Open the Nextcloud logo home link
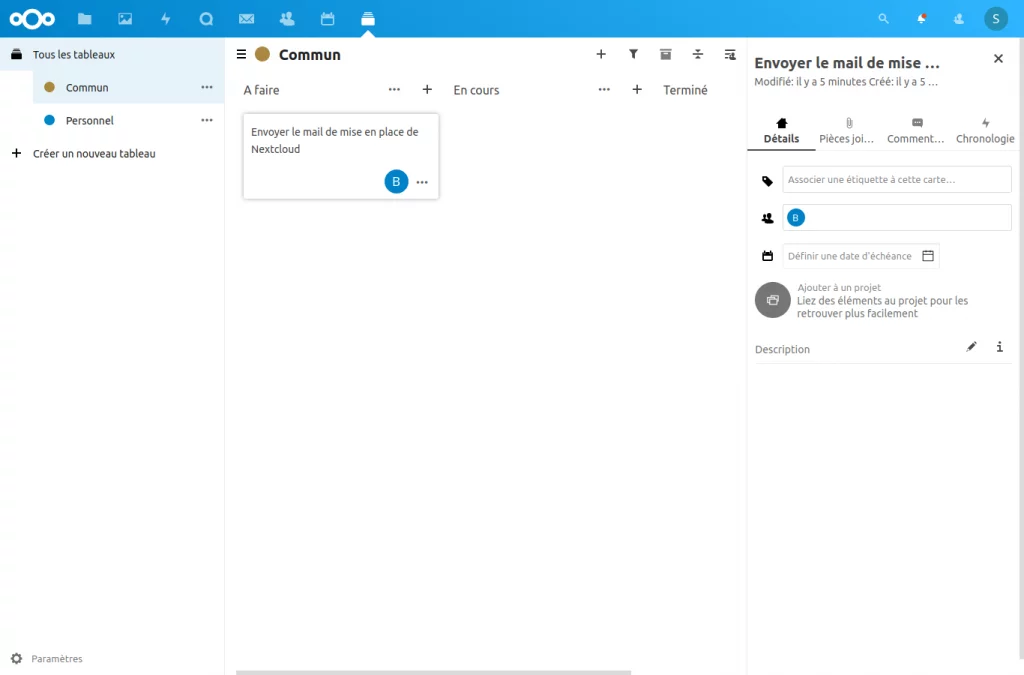The width and height of the screenshot is (1024, 675). (x=32, y=19)
